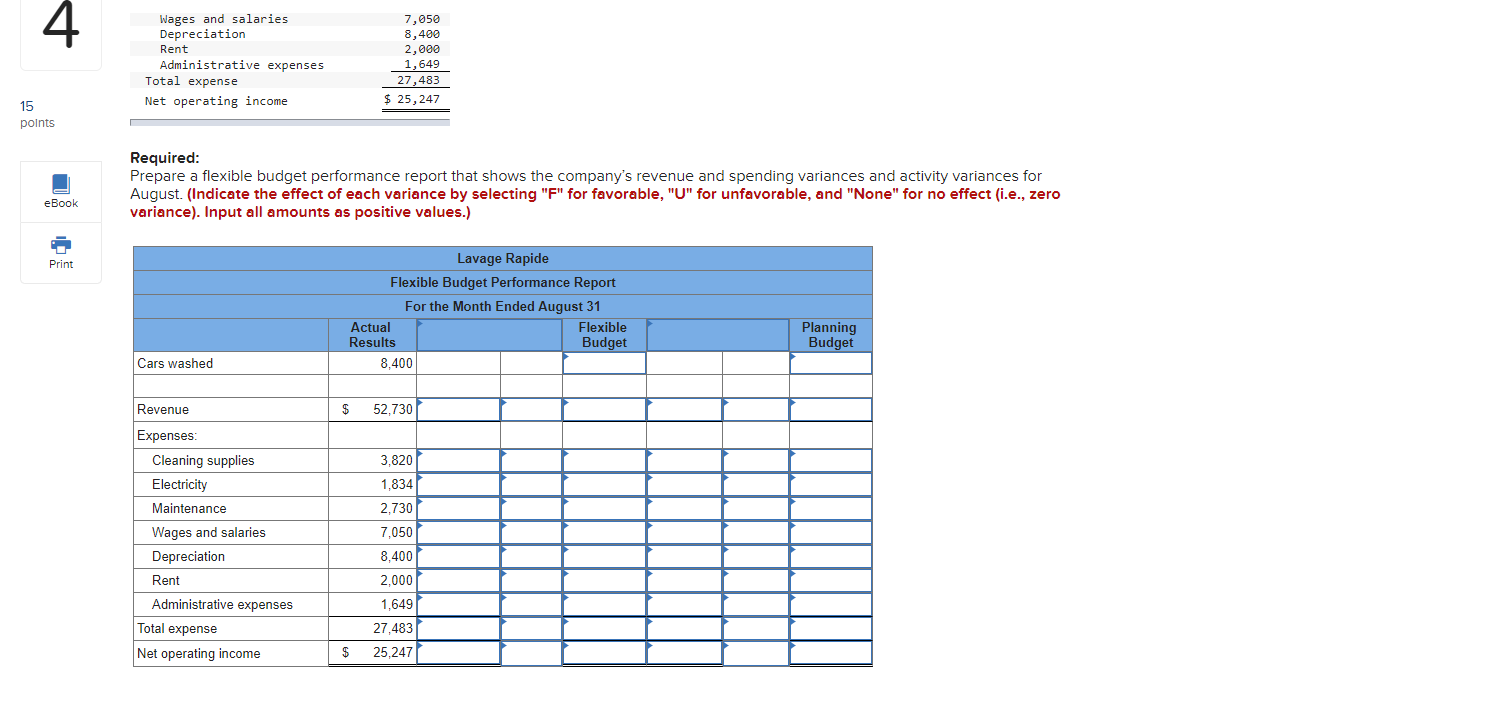Click Rent row Flexible Budget input
This screenshot has width=1488, height=707.
click(x=604, y=580)
